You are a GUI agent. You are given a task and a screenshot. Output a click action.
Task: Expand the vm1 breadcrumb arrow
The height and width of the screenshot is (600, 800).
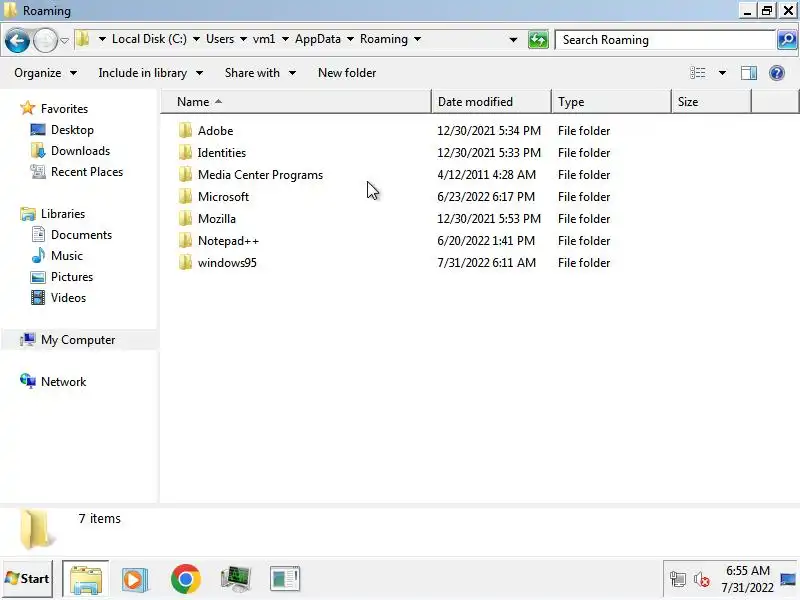285,39
